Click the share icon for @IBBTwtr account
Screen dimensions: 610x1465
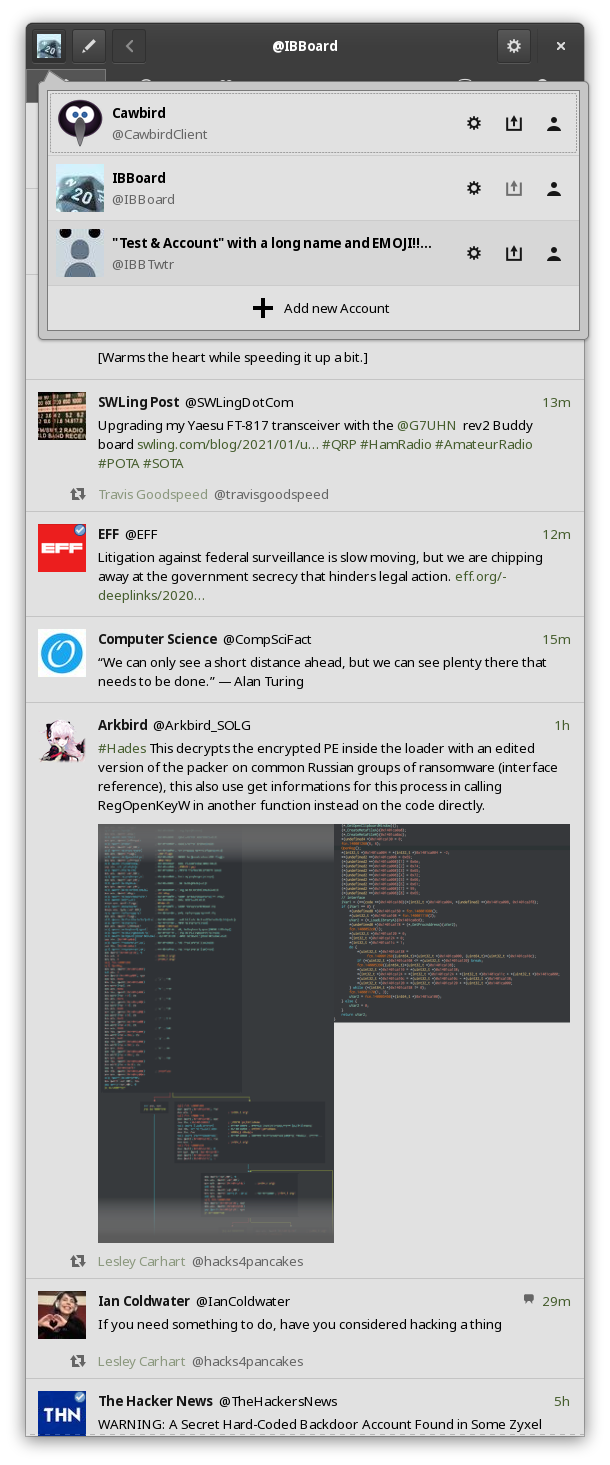[514, 254]
